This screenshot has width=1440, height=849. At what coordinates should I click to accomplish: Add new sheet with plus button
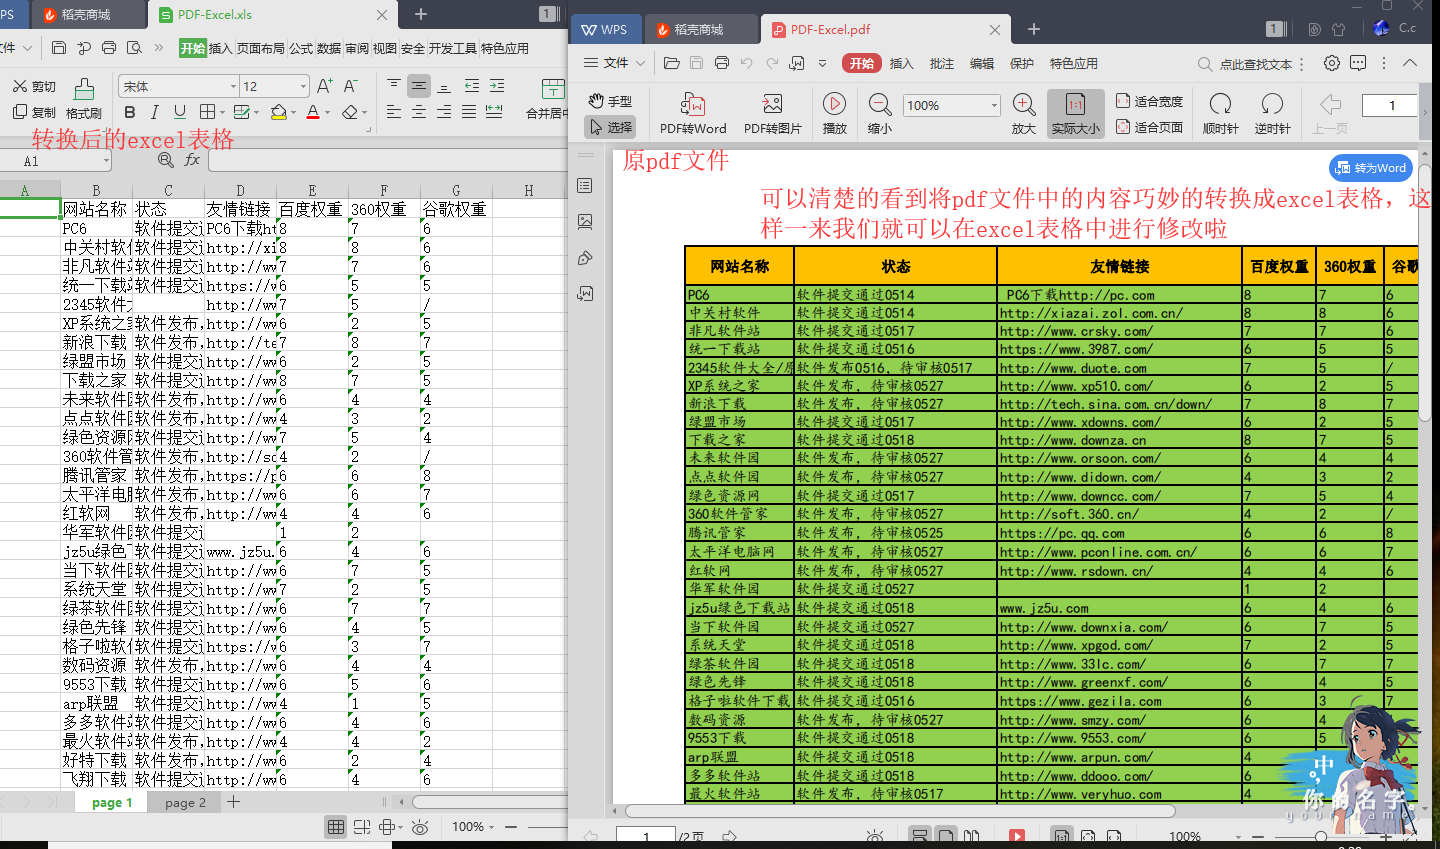[233, 802]
